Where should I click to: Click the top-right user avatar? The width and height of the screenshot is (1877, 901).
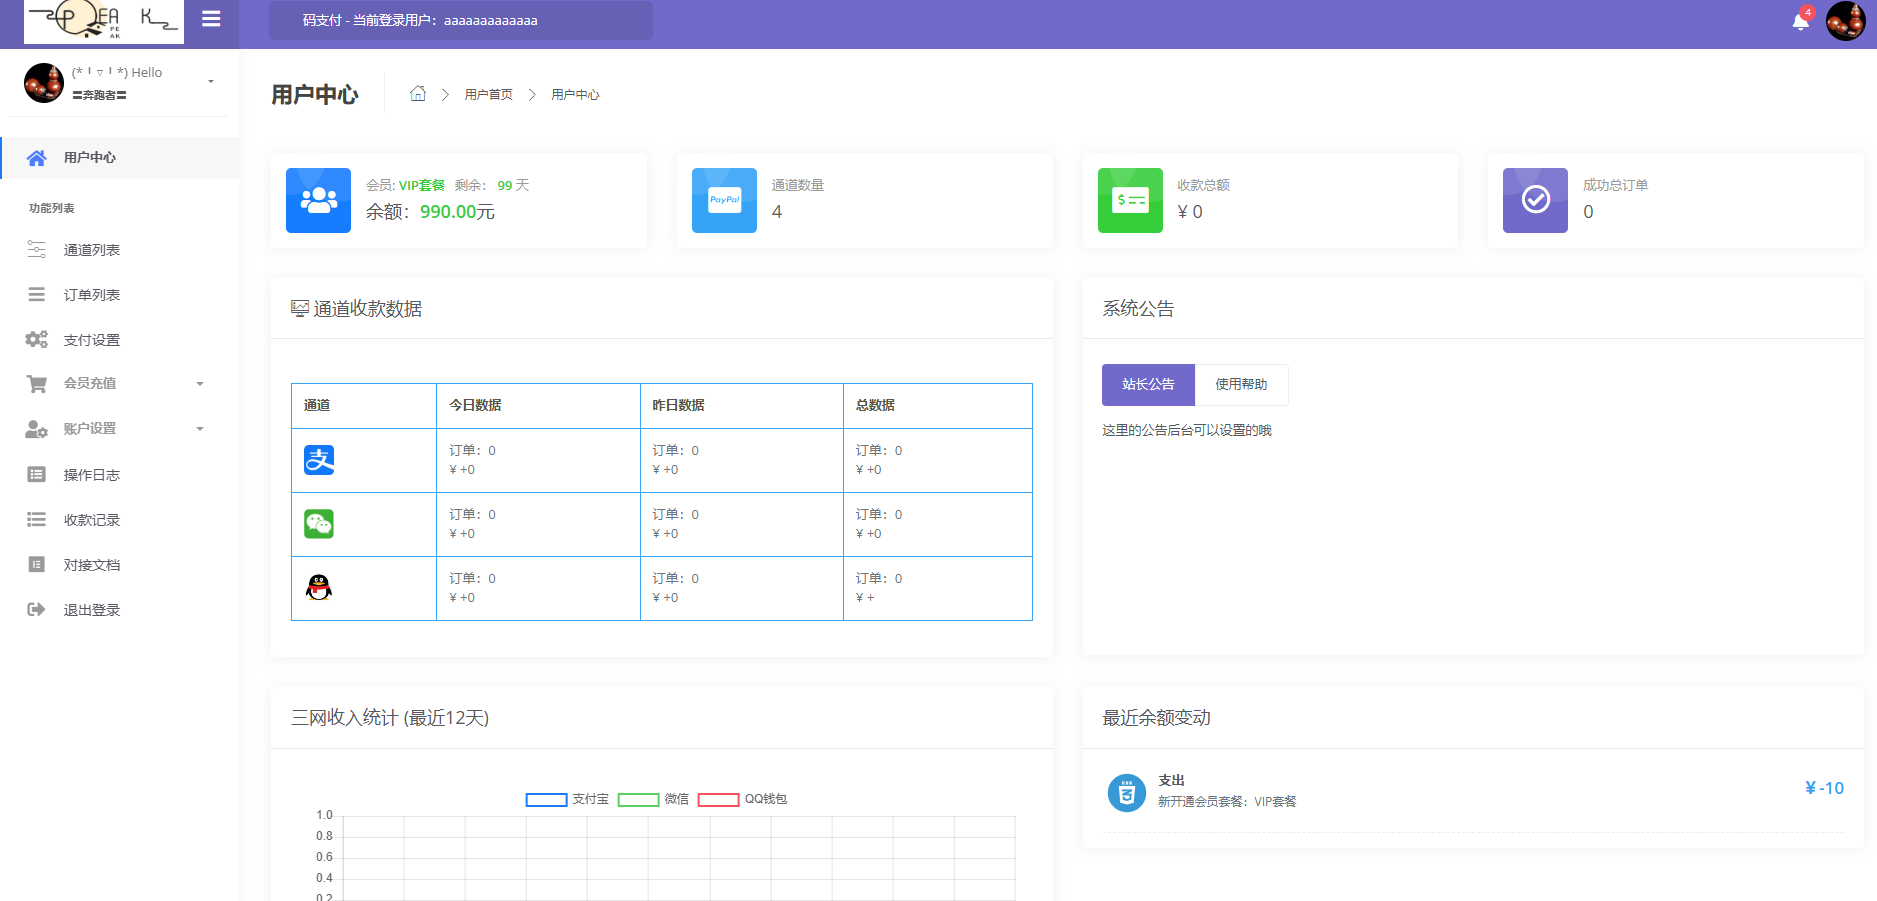[1845, 21]
